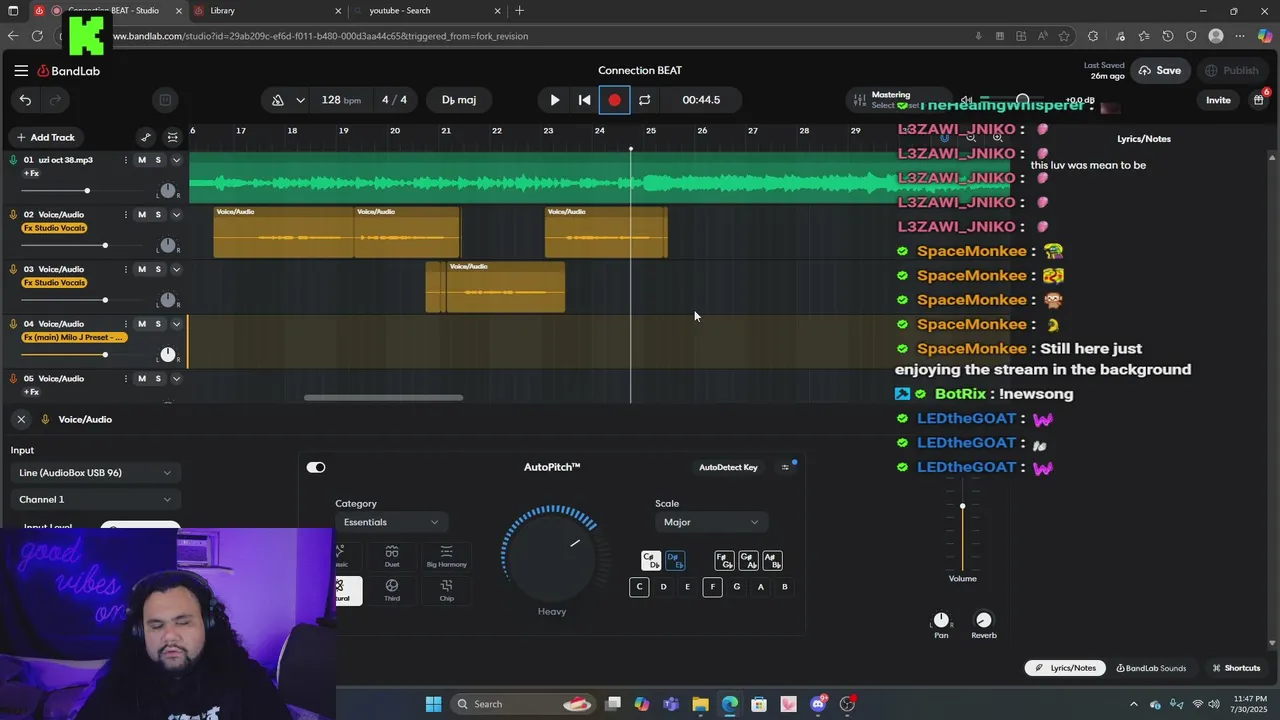Open AutoPitch settings sliders icon
The height and width of the screenshot is (720, 1280).
tap(786, 467)
